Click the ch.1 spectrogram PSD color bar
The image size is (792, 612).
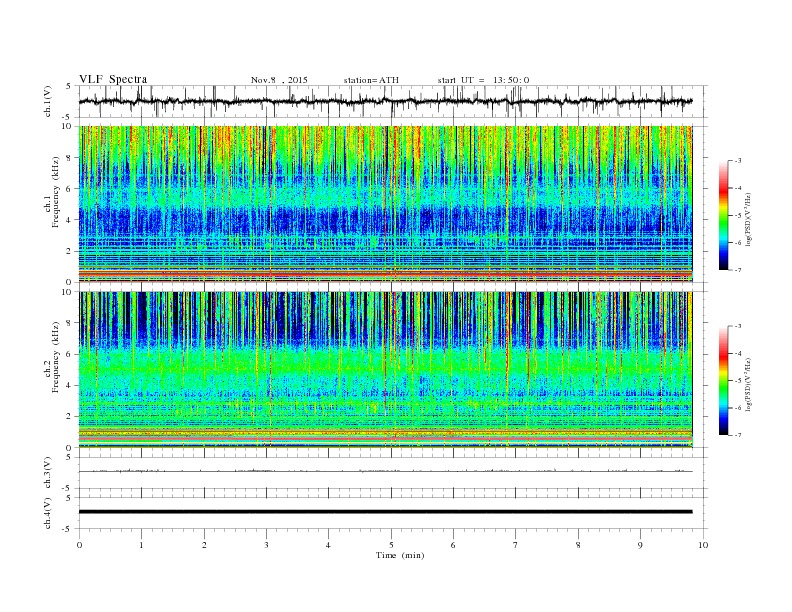724,215
